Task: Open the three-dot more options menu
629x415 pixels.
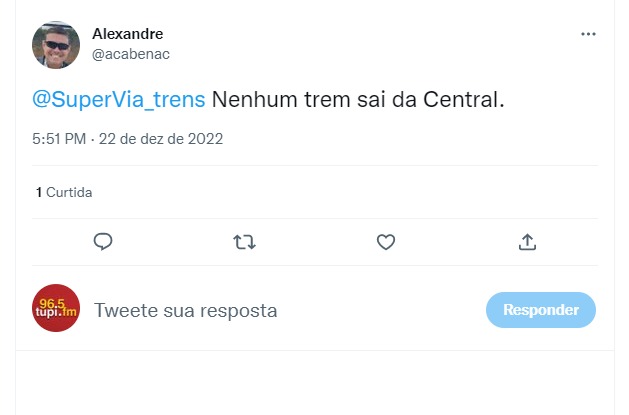Action: coord(588,34)
